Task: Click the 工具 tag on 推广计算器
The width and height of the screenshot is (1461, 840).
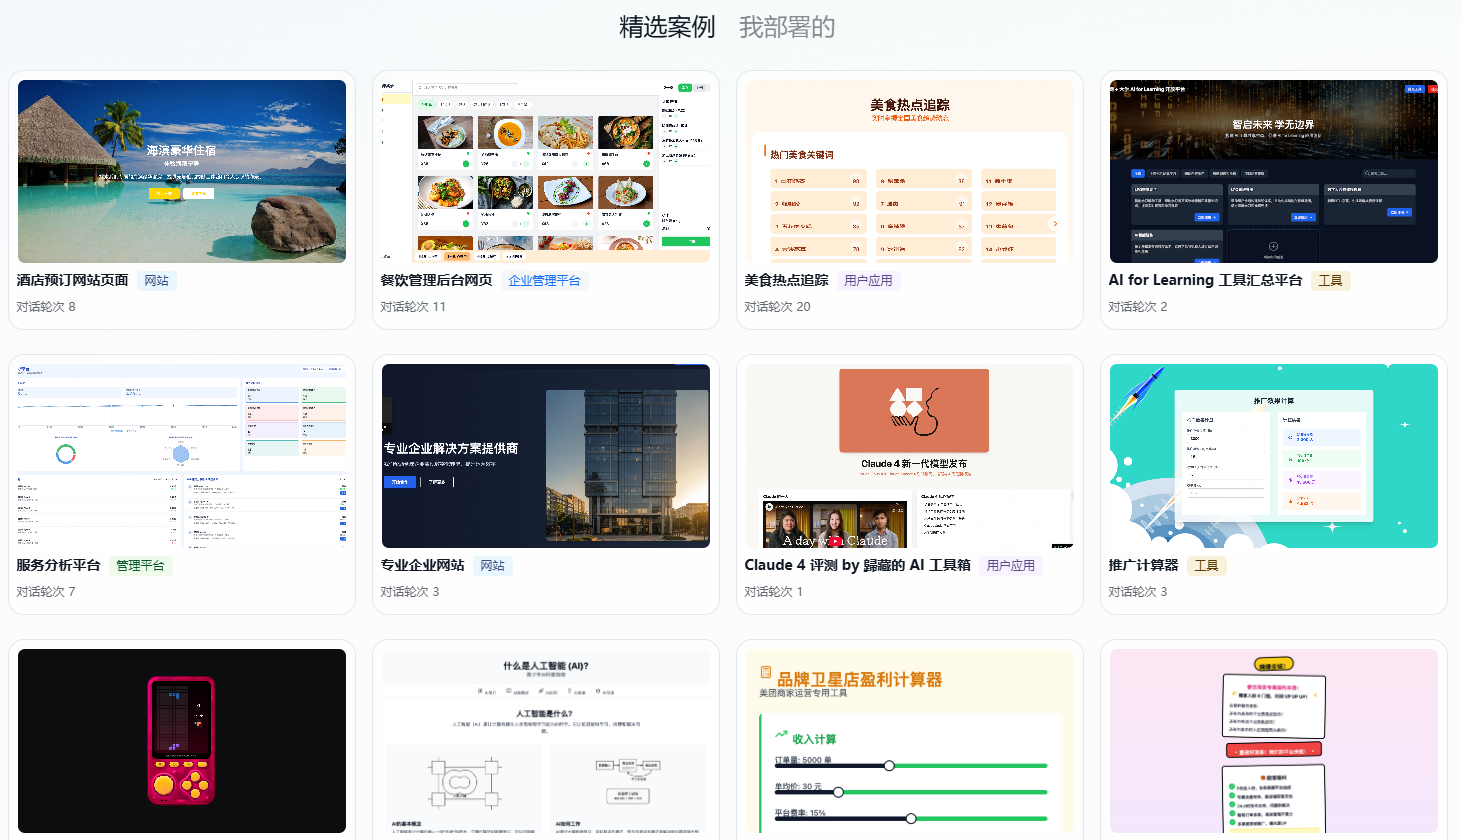Action: 1206,565
